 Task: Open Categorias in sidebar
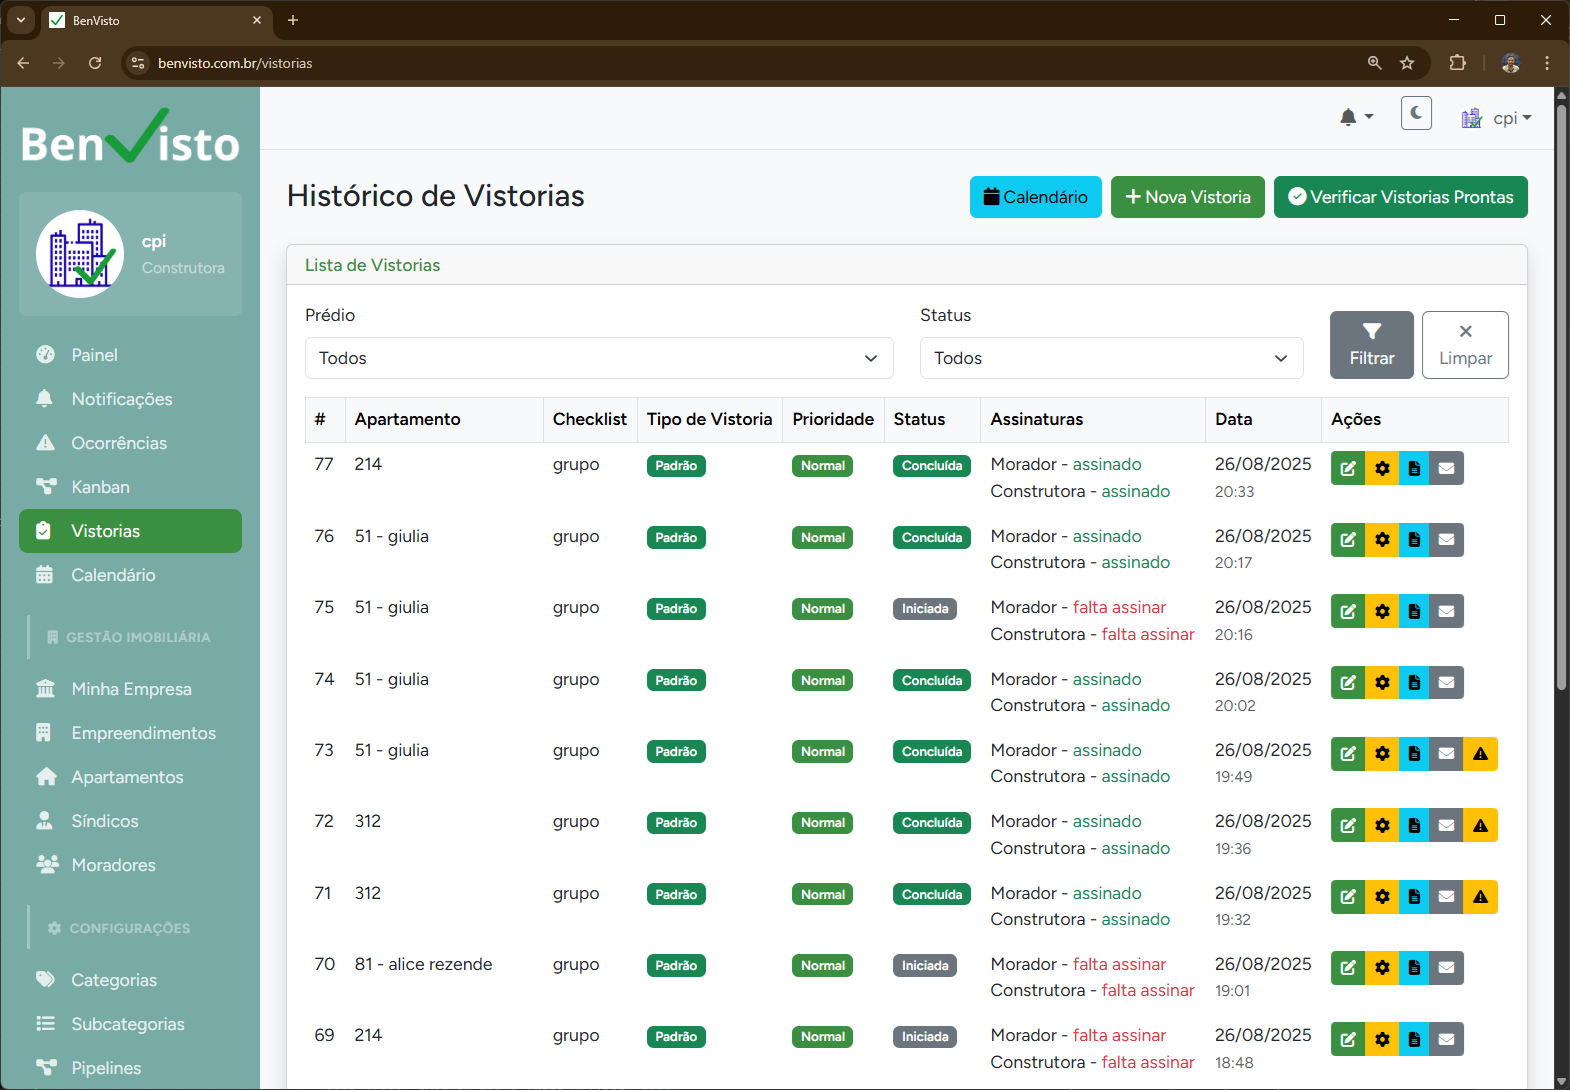coord(130,980)
